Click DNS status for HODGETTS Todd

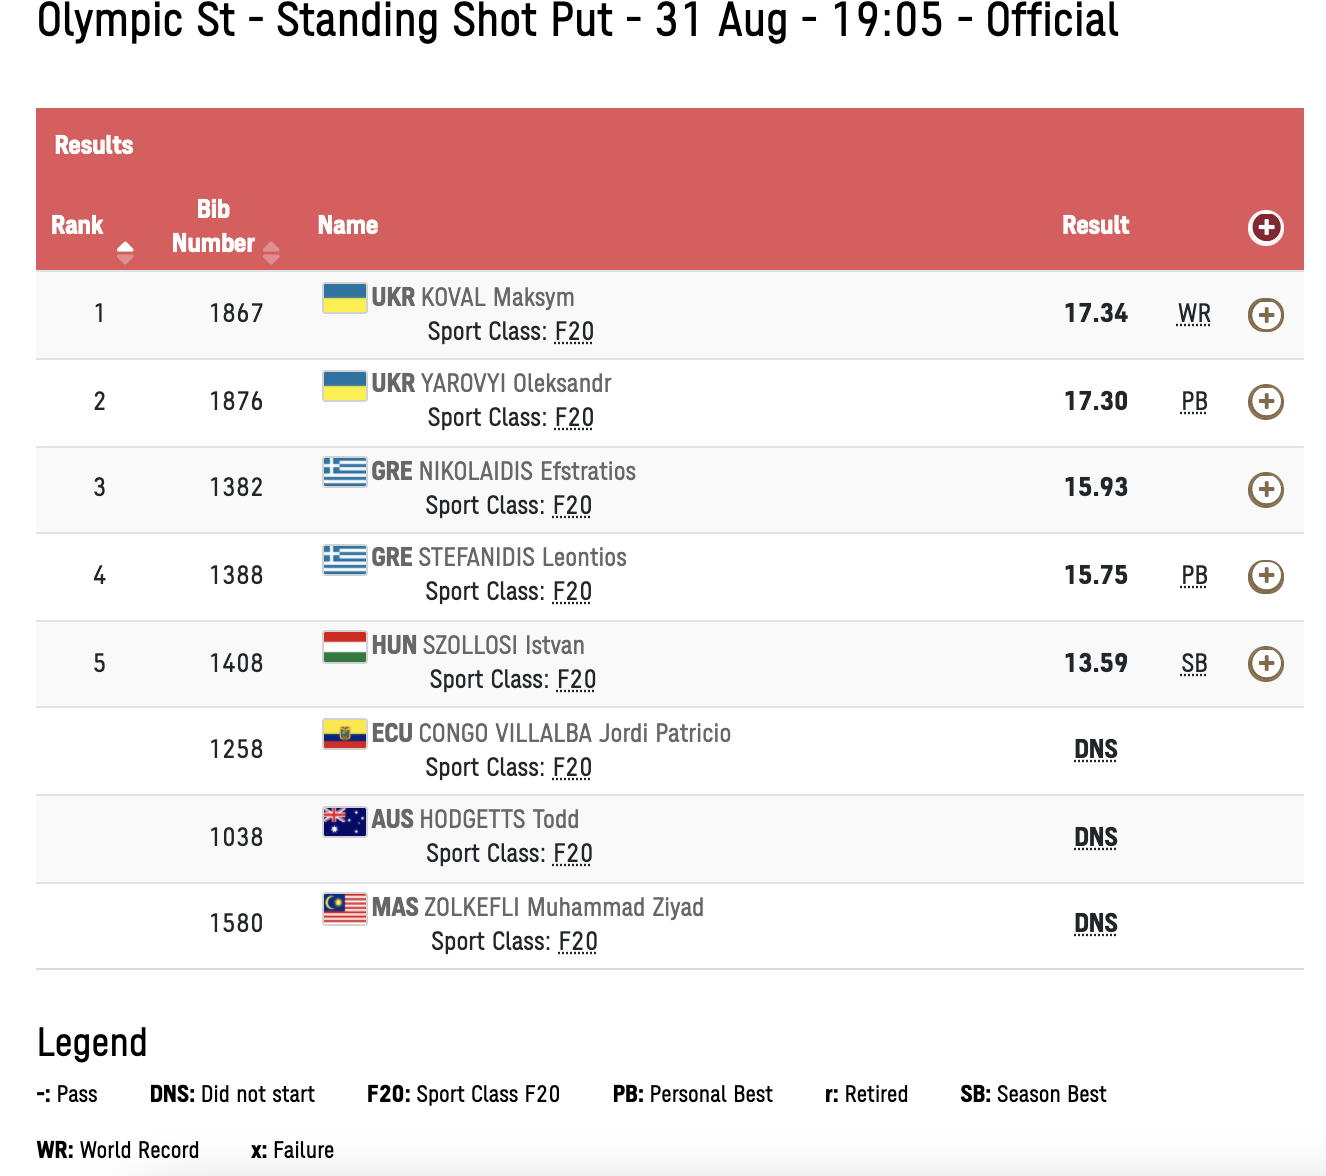pos(1095,838)
